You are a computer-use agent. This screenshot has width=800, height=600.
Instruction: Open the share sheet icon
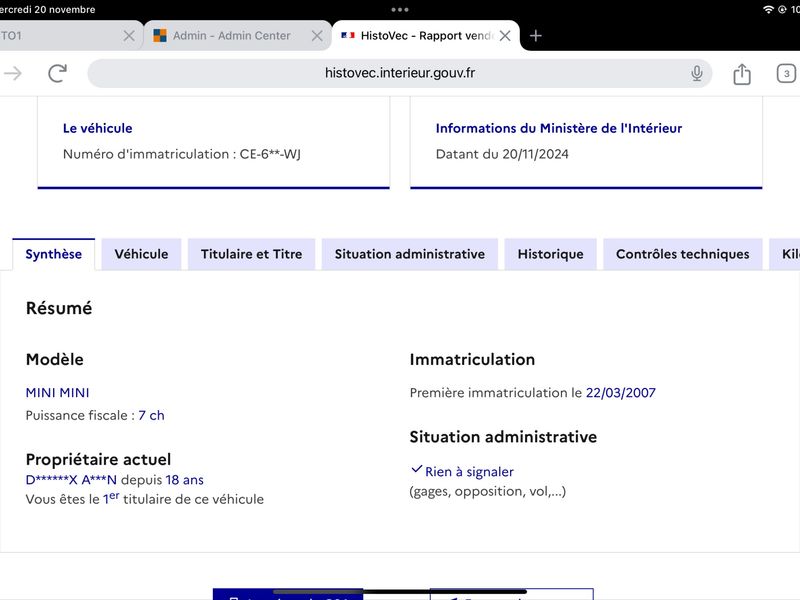click(x=742, y=74)
